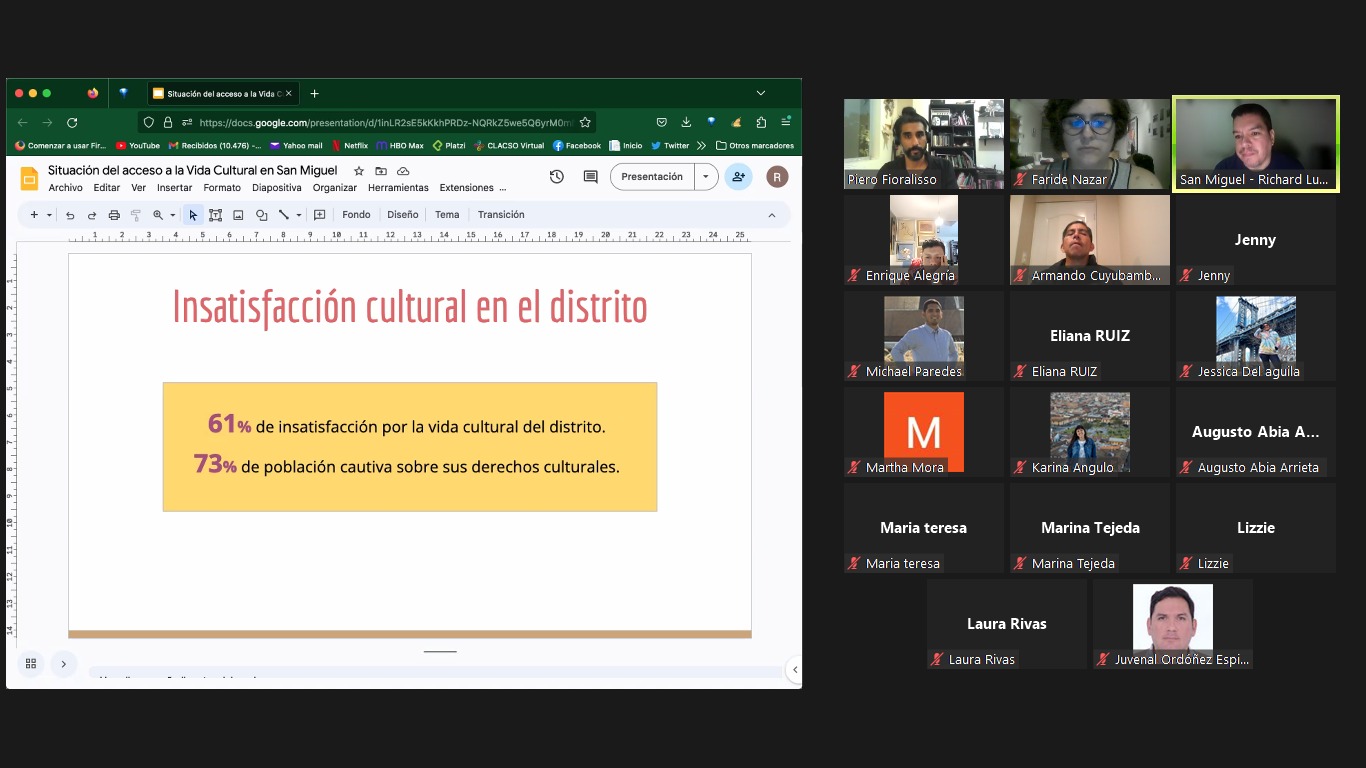1366x768 pixels.
Task: Click the text box tool icon
Action: pos(215,215)
